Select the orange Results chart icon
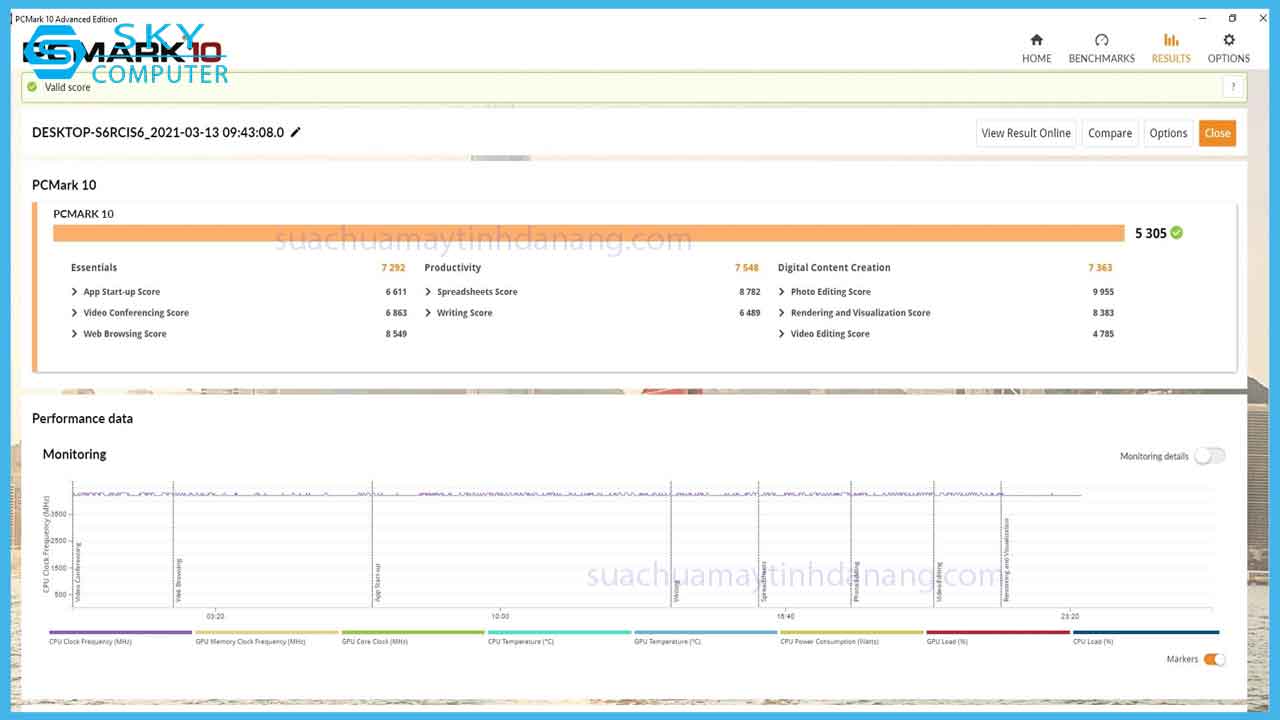Viewport: 1280px width, 720px height. point(1170,44)
